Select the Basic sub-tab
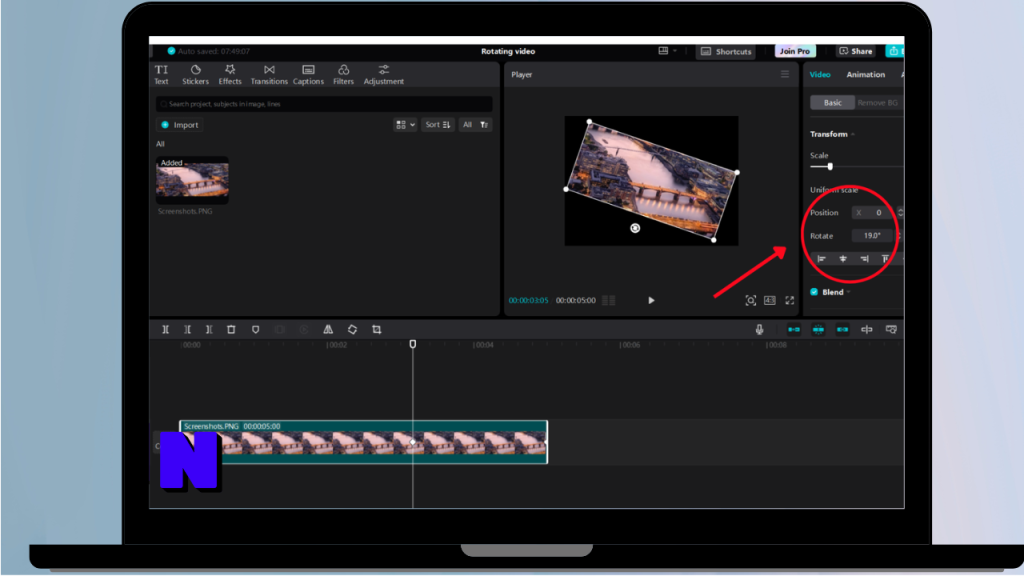 [x=833, y=103]
